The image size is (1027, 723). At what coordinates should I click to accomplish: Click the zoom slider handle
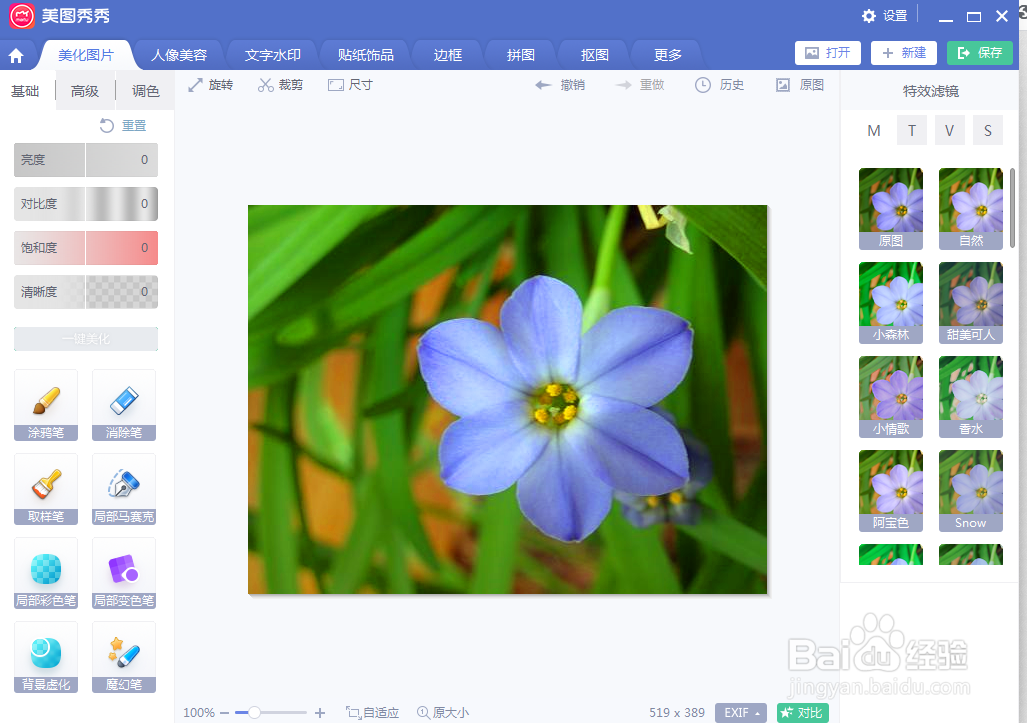[x=254, y=713]
